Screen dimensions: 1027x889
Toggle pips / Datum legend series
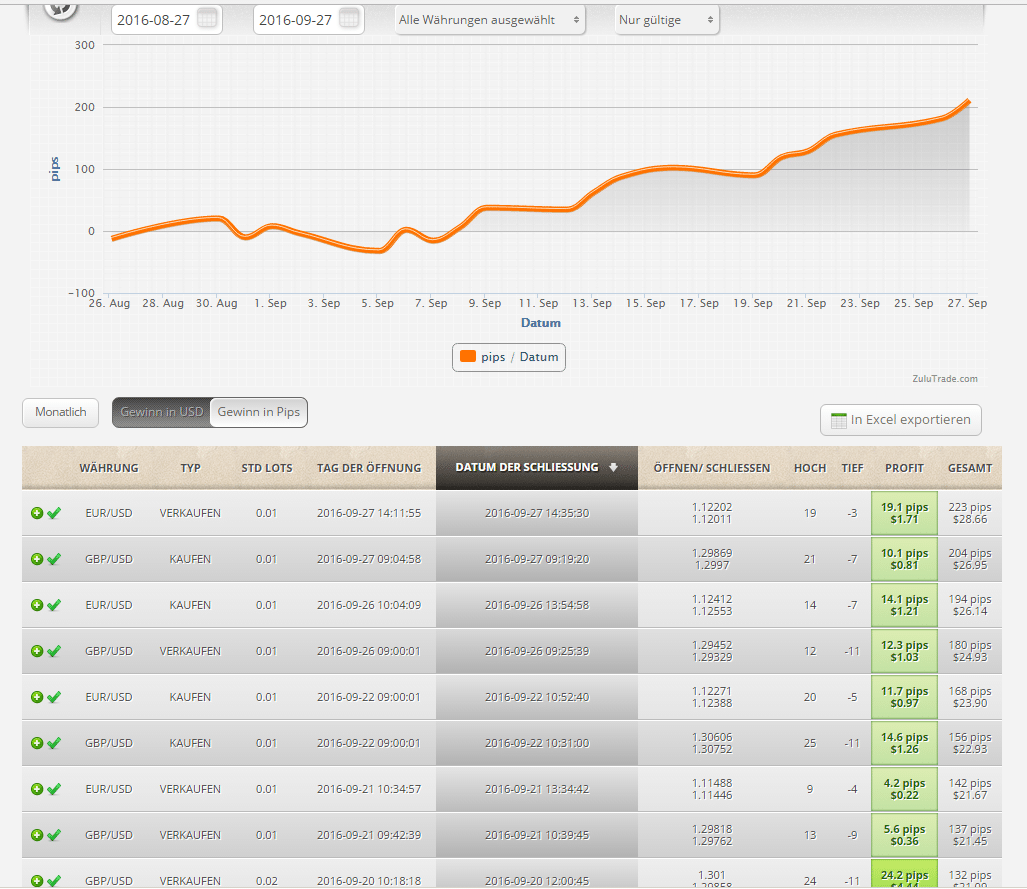509,357
